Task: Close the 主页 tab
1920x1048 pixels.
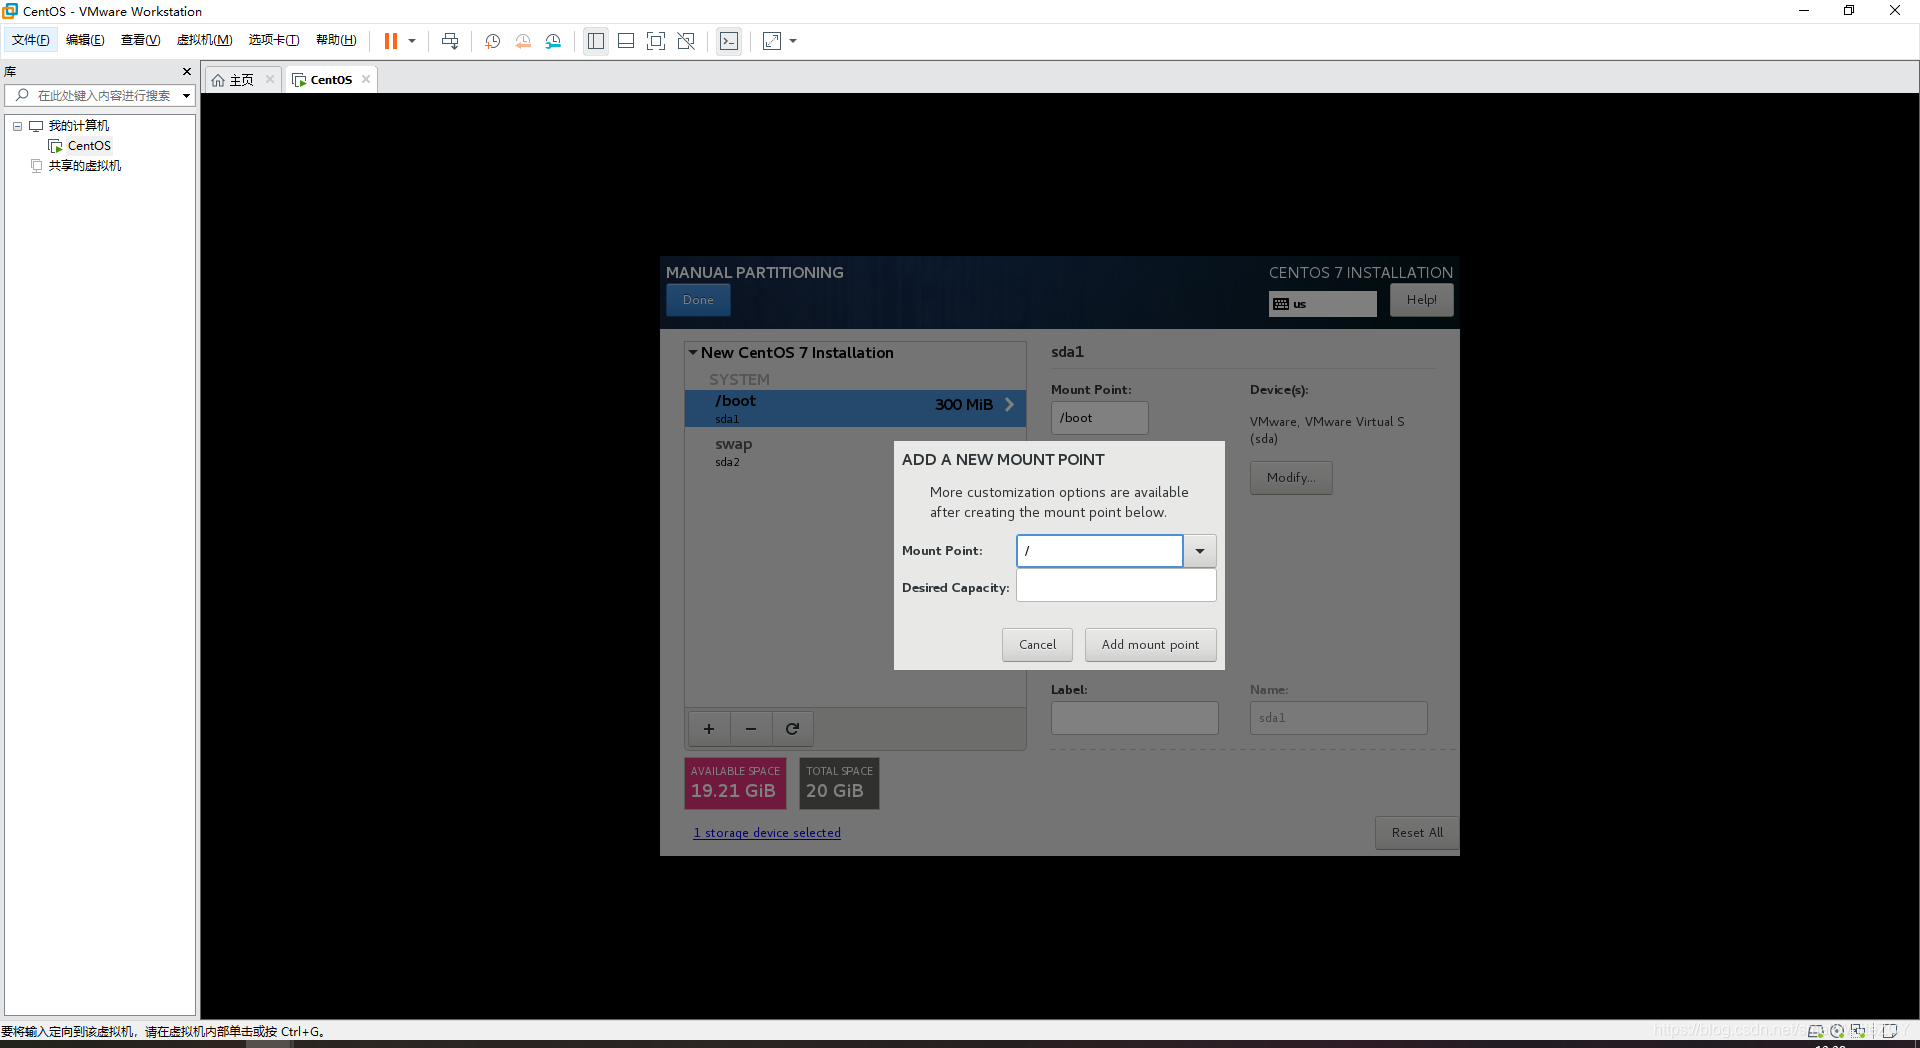Action: 270,79
